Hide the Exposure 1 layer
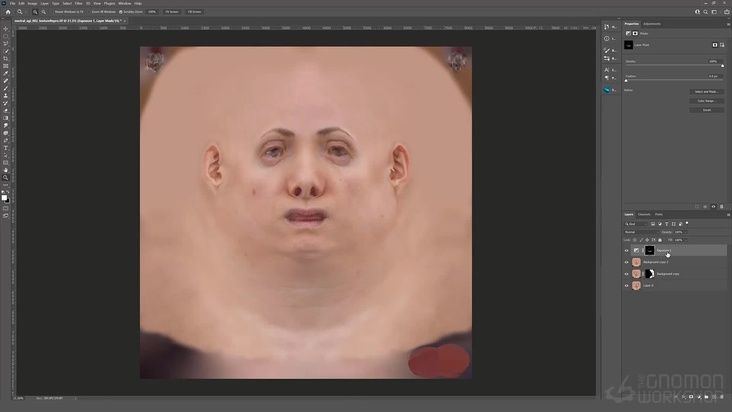Image resolution: width=732 pixels, height=412 pixels. (x=626, y=251)
